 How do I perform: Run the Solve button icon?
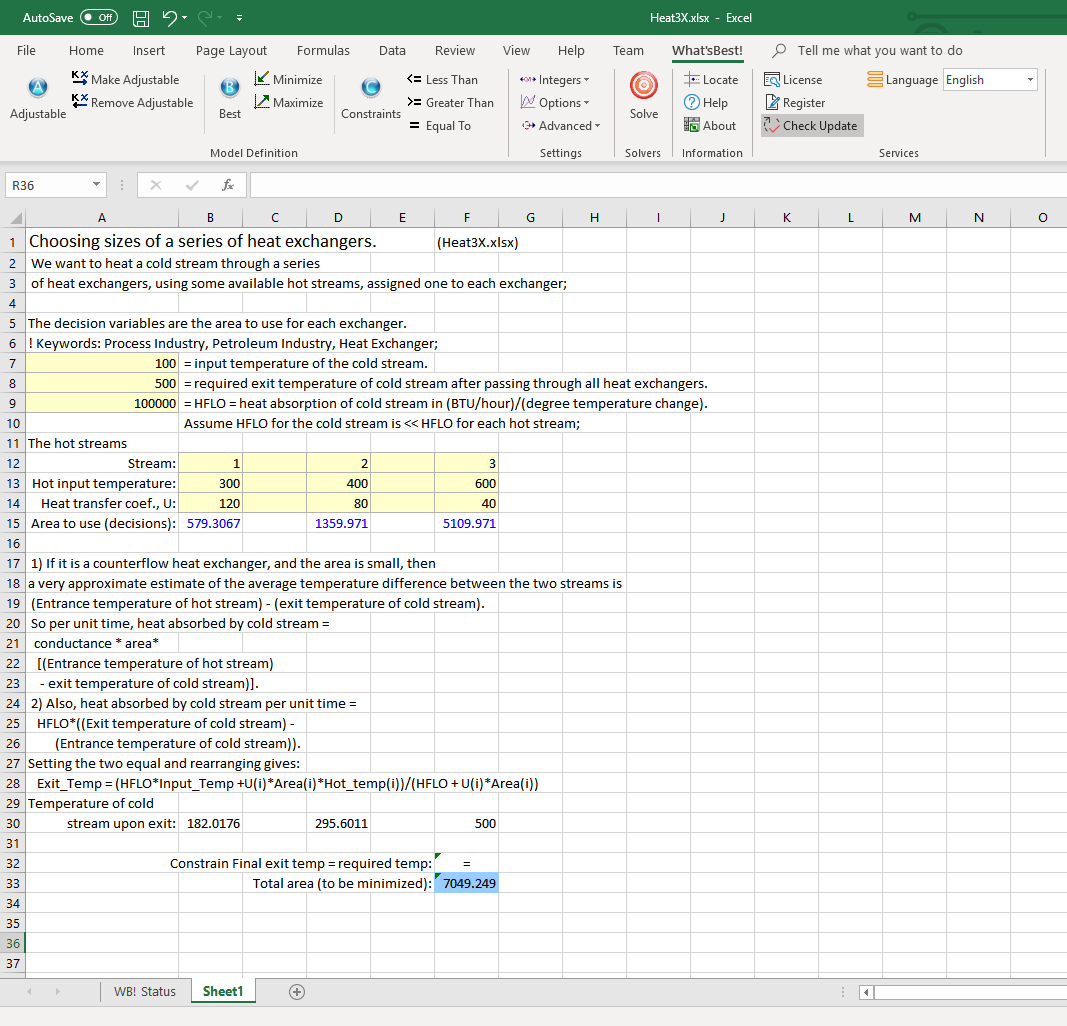click(643, 88)
